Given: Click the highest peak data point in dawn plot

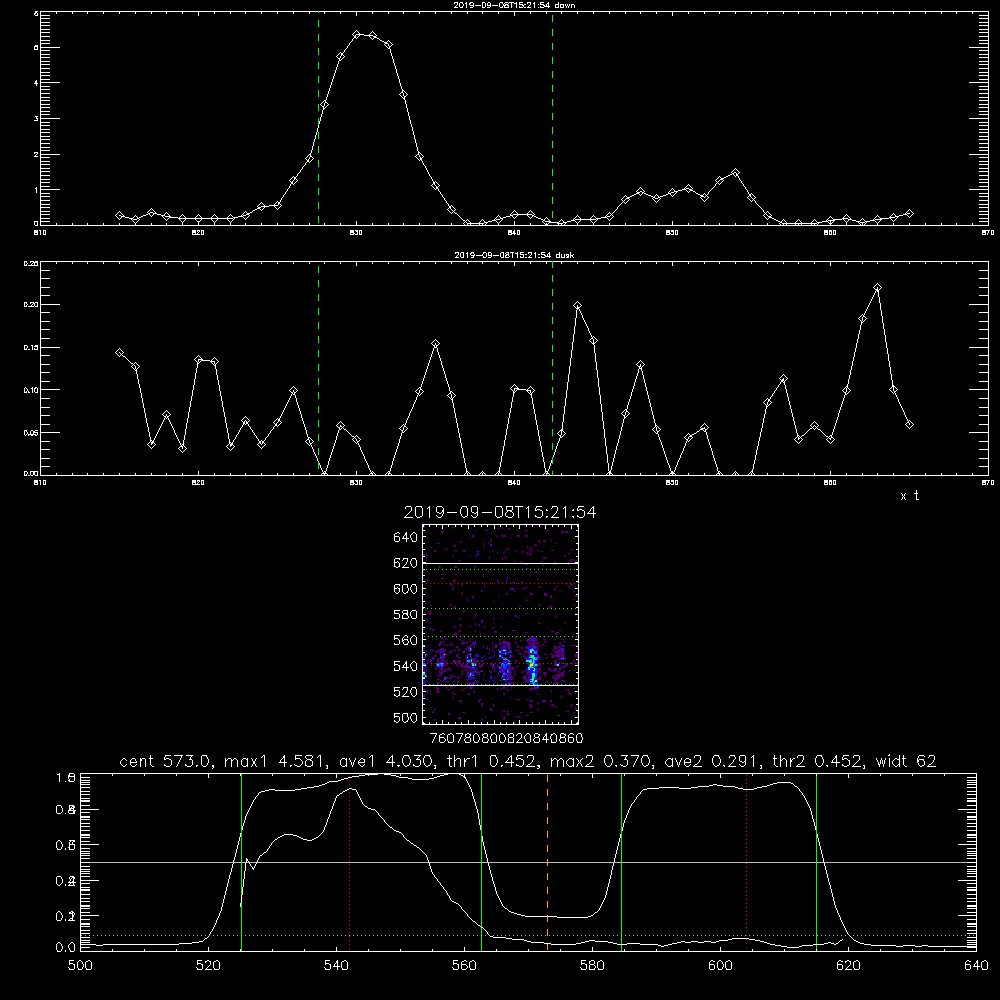Looking at the screenshot, I should coord(357,34).
